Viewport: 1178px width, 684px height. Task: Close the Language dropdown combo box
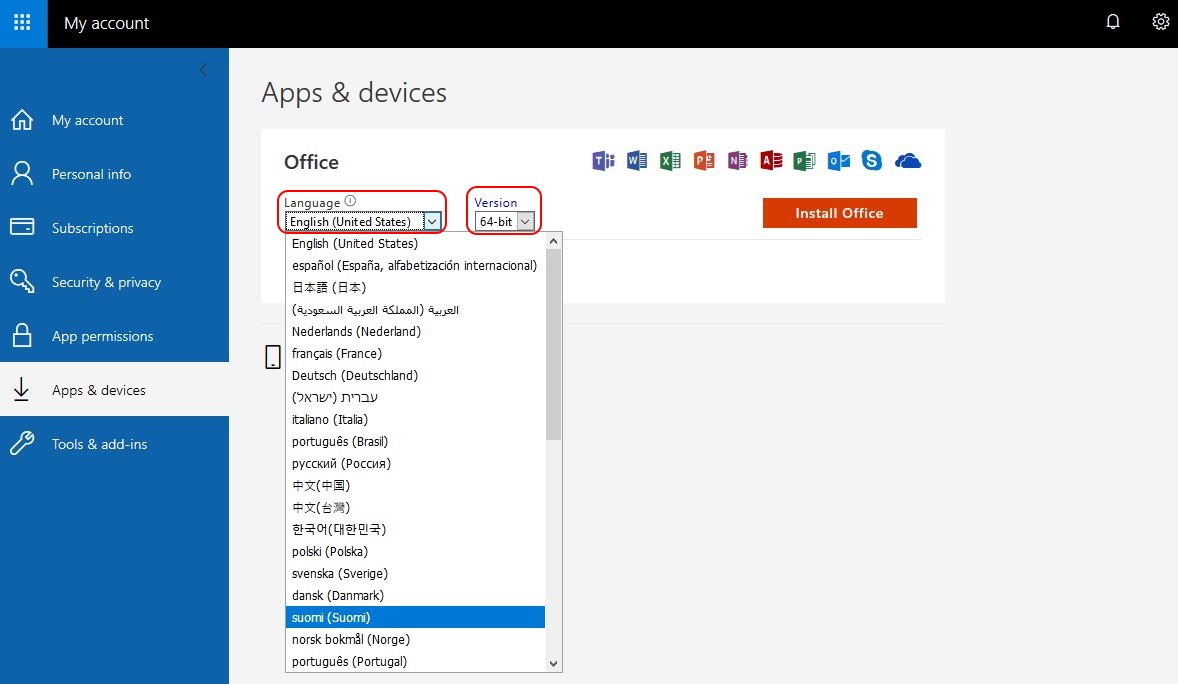[x=362, y=222]
